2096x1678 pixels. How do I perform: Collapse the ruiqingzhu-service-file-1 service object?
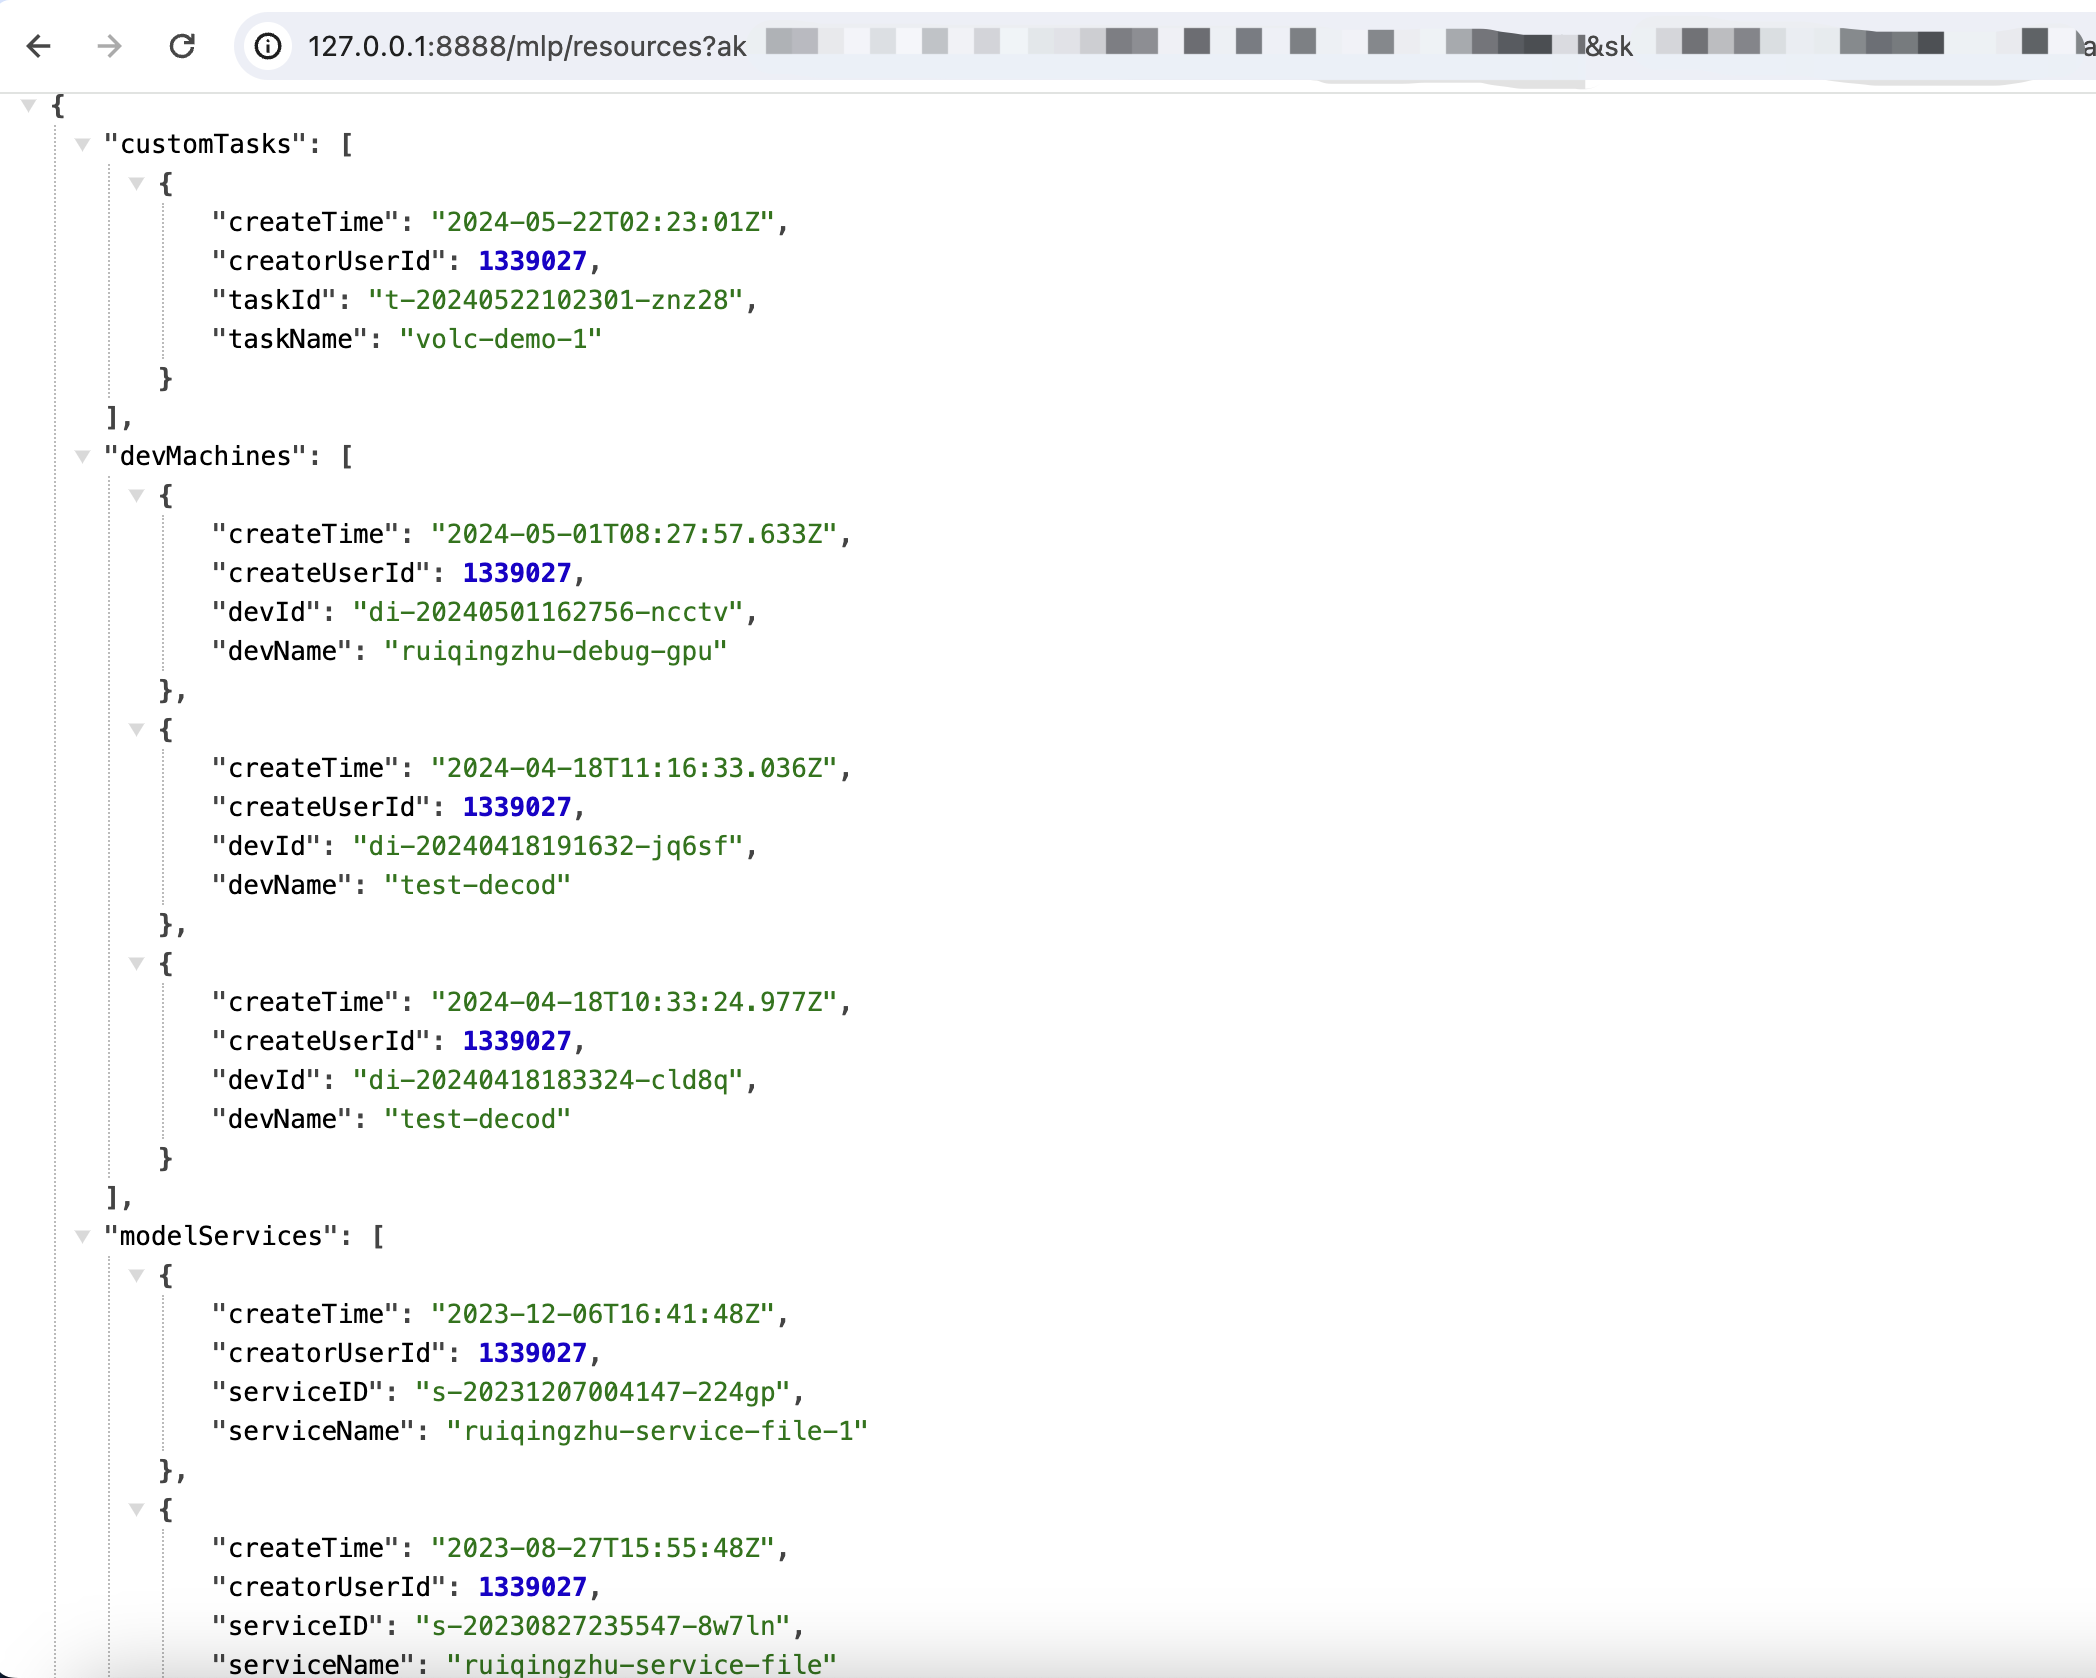[x=137, y=1275]
